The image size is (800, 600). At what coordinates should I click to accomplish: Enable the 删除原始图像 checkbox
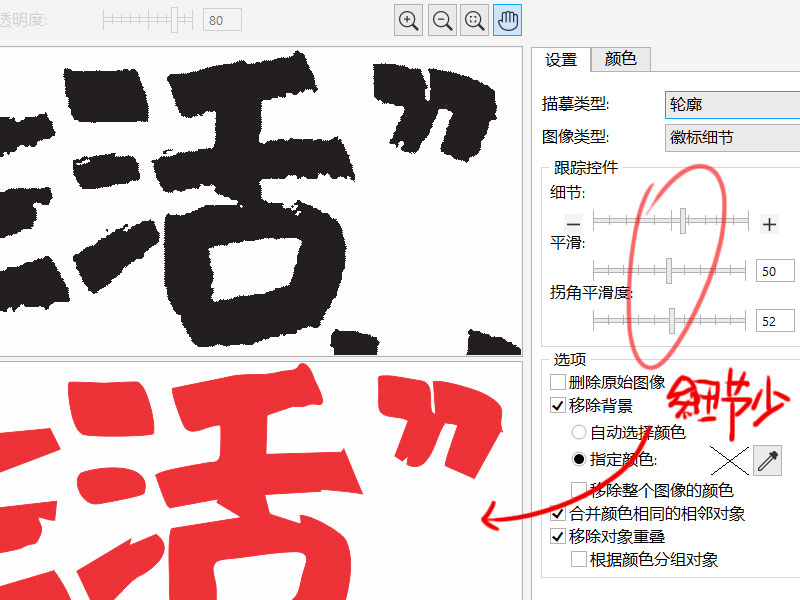pyautogui.click(x=558, y=382)
